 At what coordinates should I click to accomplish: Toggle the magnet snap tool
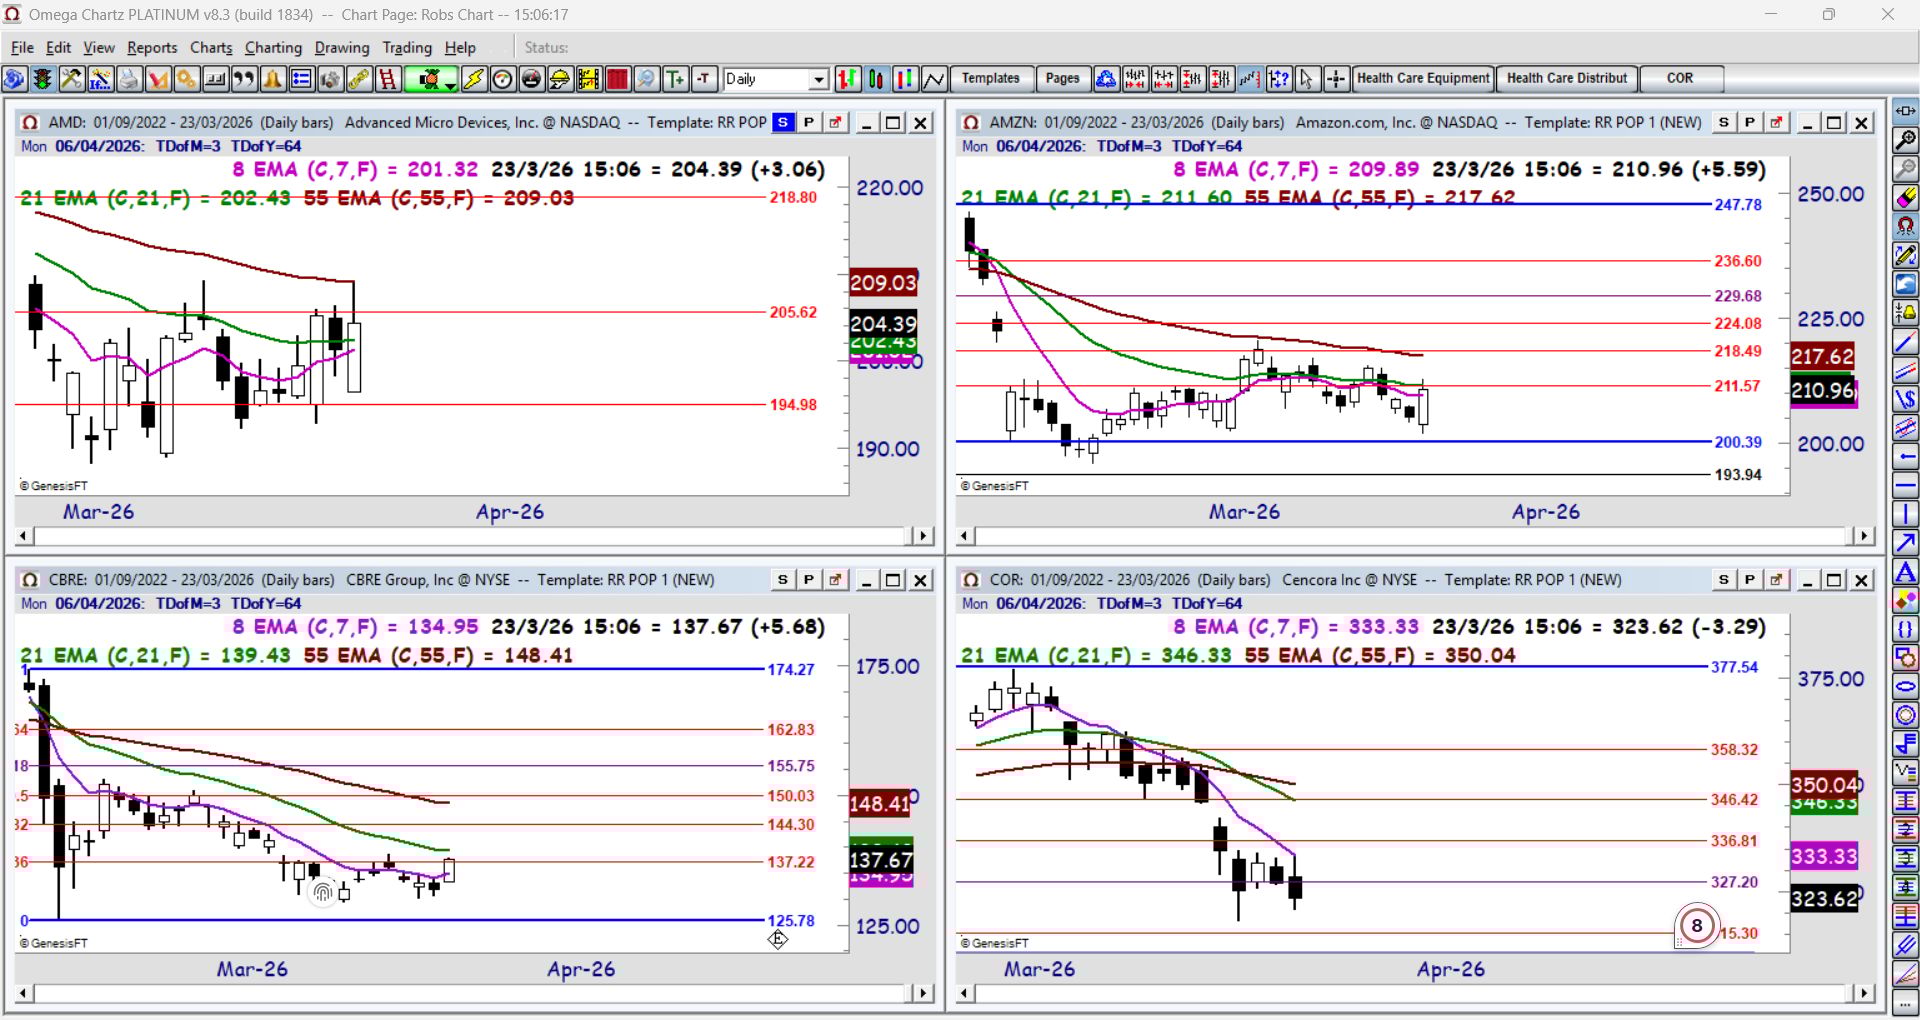pos(1905,227)
